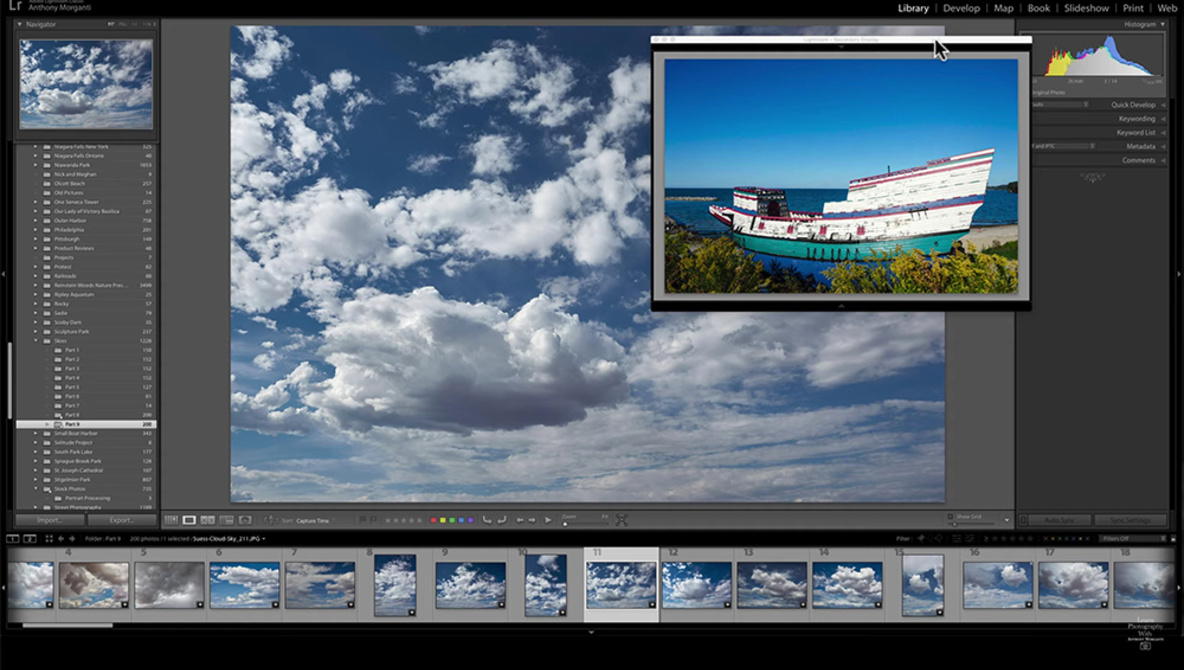
Task: Open the Filters Off dropdown
Action: [x=1130, y=539]
